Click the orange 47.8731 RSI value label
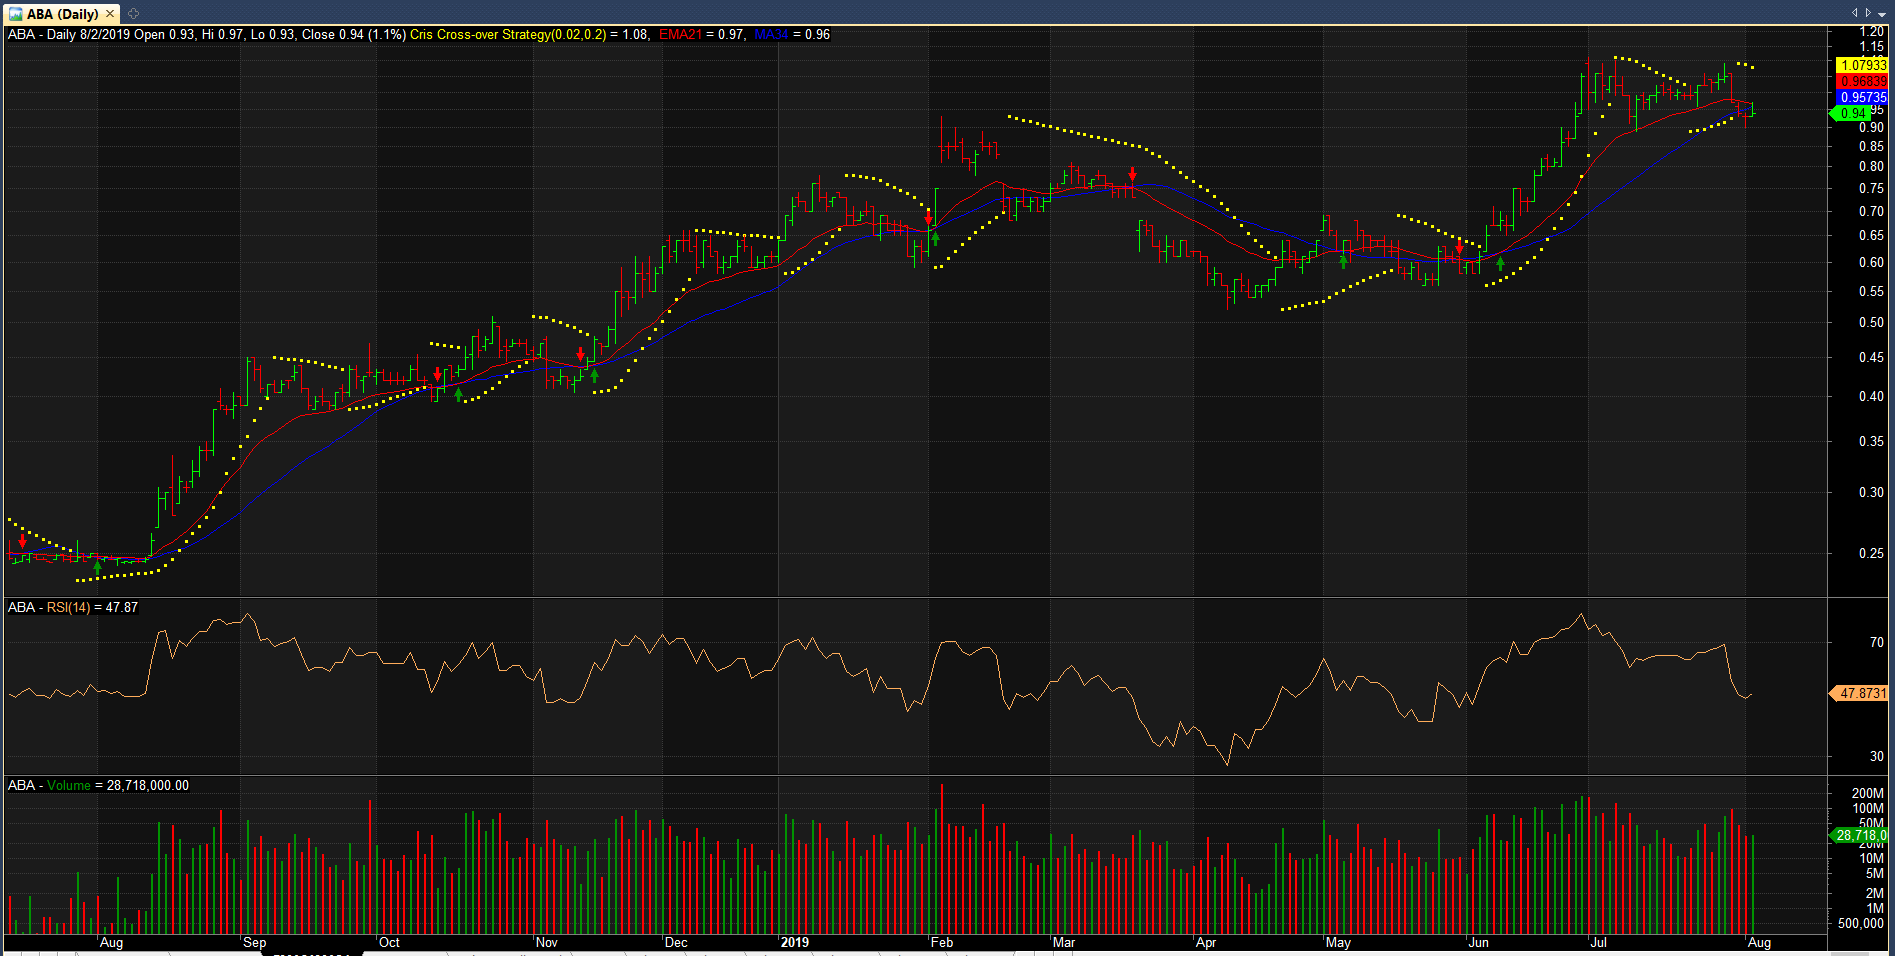This screenshot has width=1895, height=956. 1859,693
